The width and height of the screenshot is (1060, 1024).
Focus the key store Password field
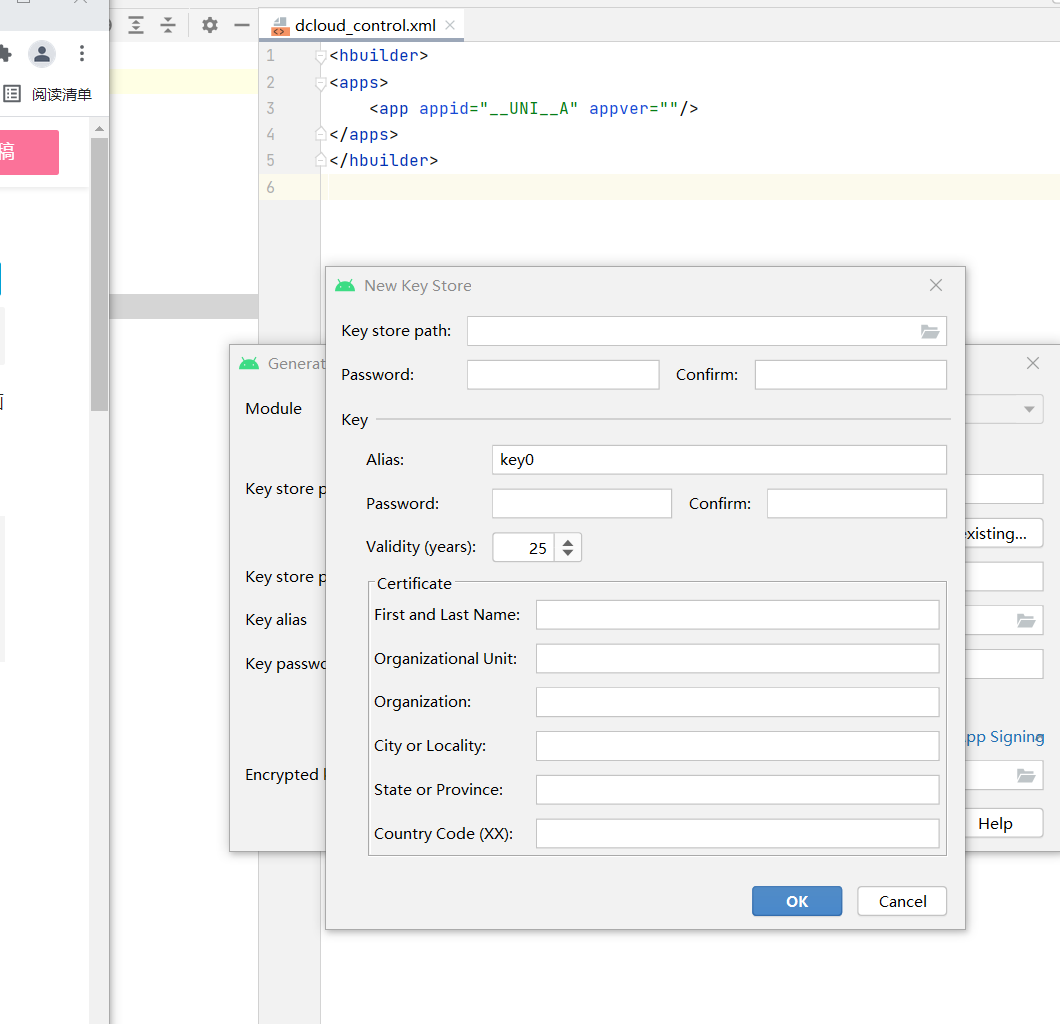coord(562,374)
